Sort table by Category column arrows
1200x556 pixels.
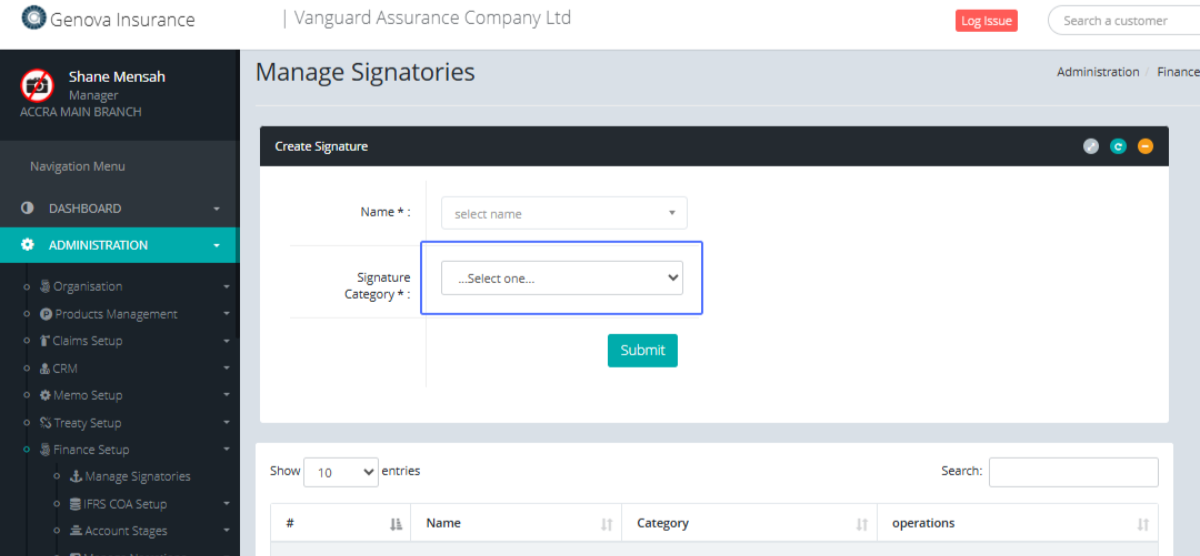point(862,524)
